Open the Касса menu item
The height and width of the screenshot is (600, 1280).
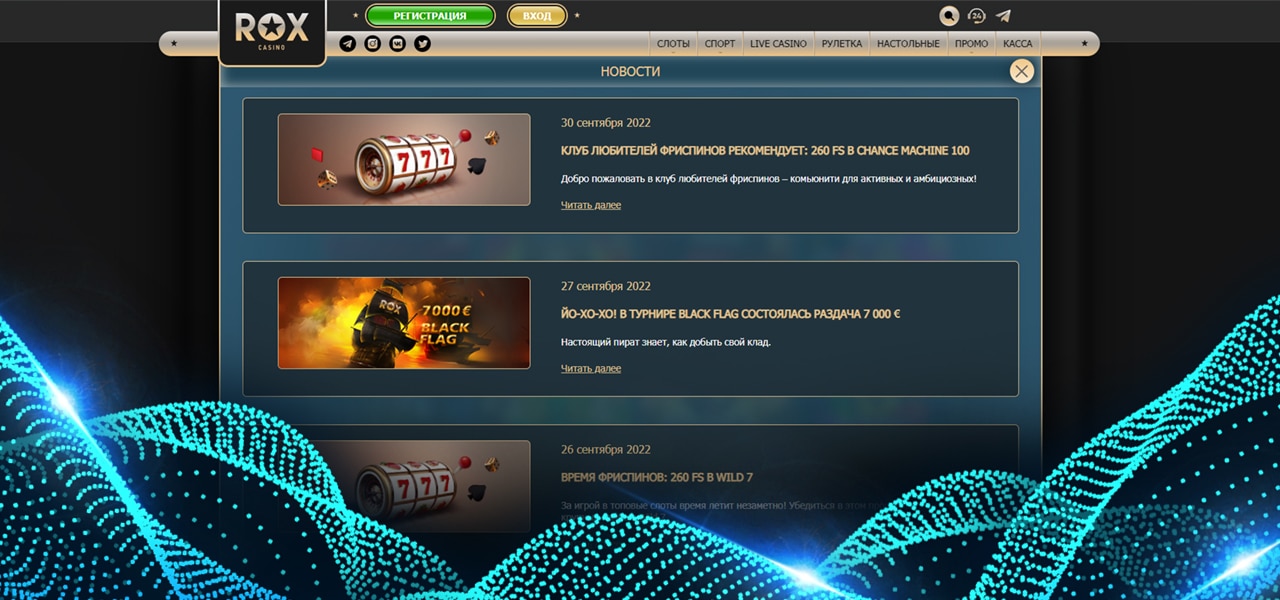pyautogui.click(x=1018, y=44)
